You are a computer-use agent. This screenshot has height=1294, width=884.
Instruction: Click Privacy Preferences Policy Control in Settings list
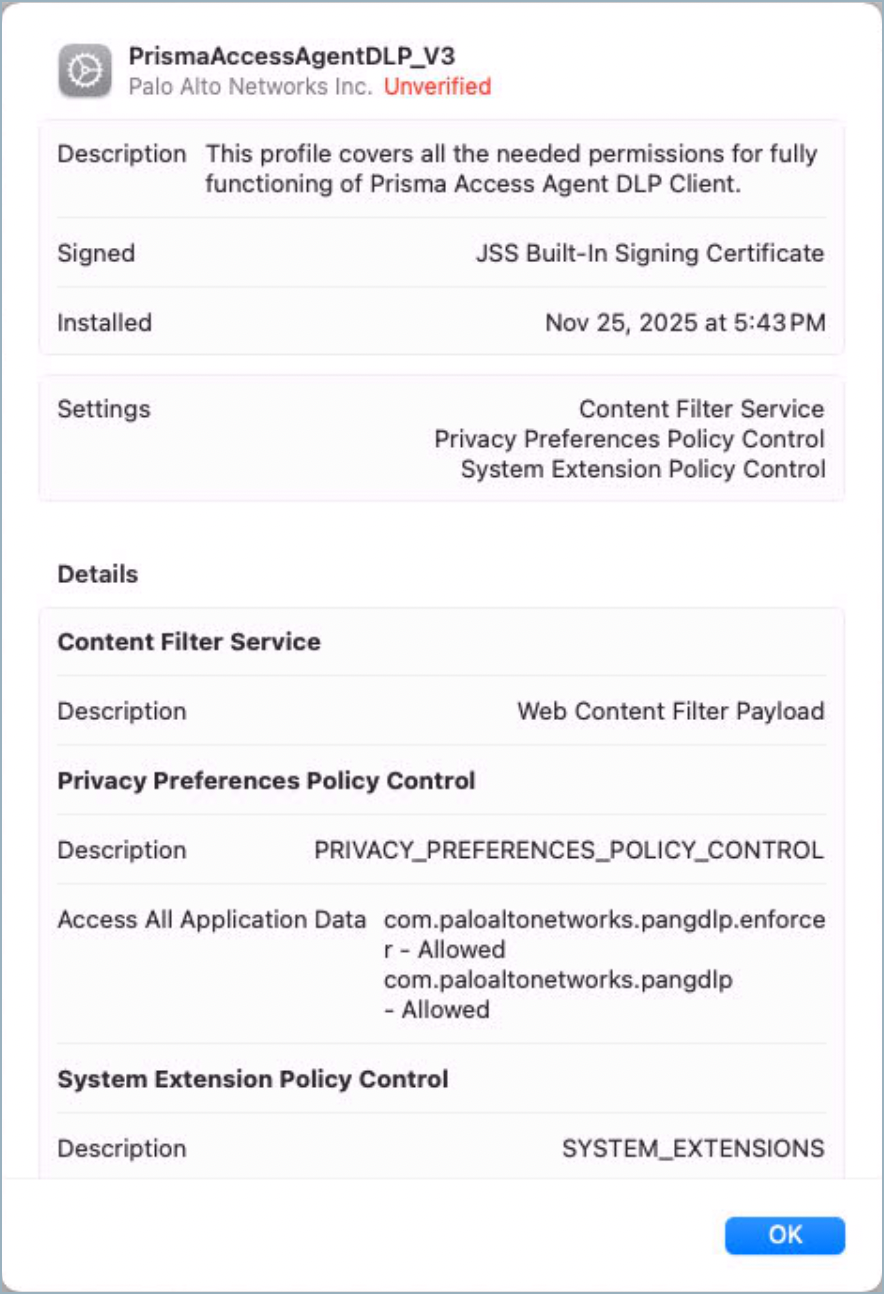(x=629, y=439)
